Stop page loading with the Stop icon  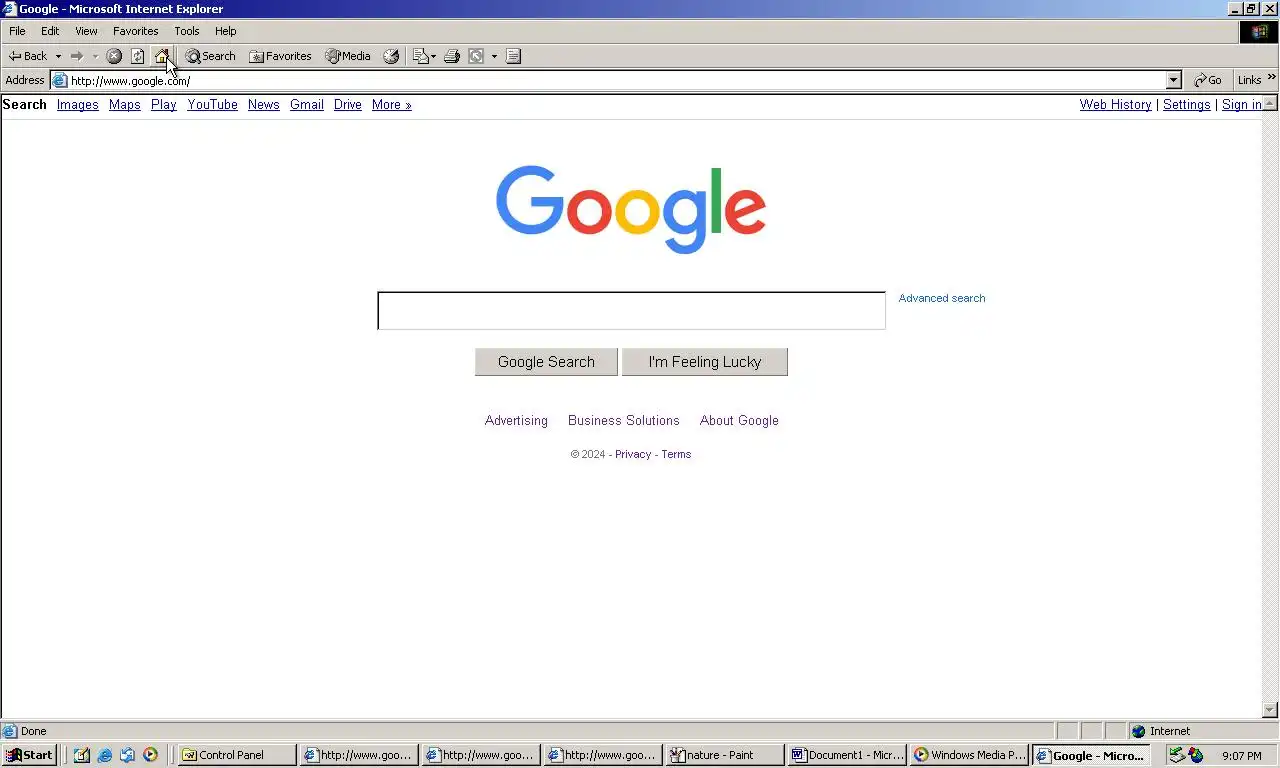tap(114, 56)
